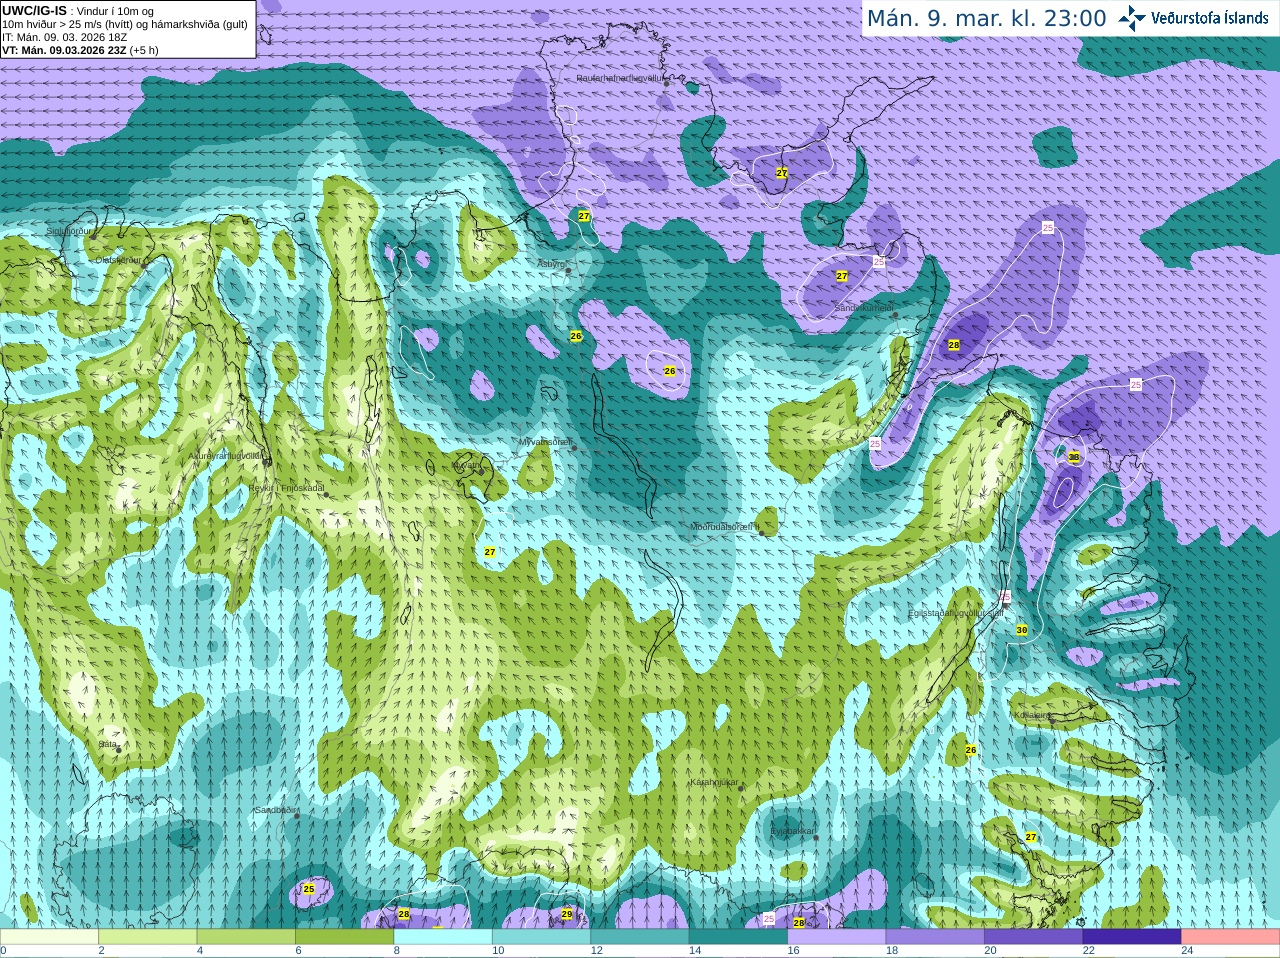Click the yellow 29 gust marker

coord(567,914)
